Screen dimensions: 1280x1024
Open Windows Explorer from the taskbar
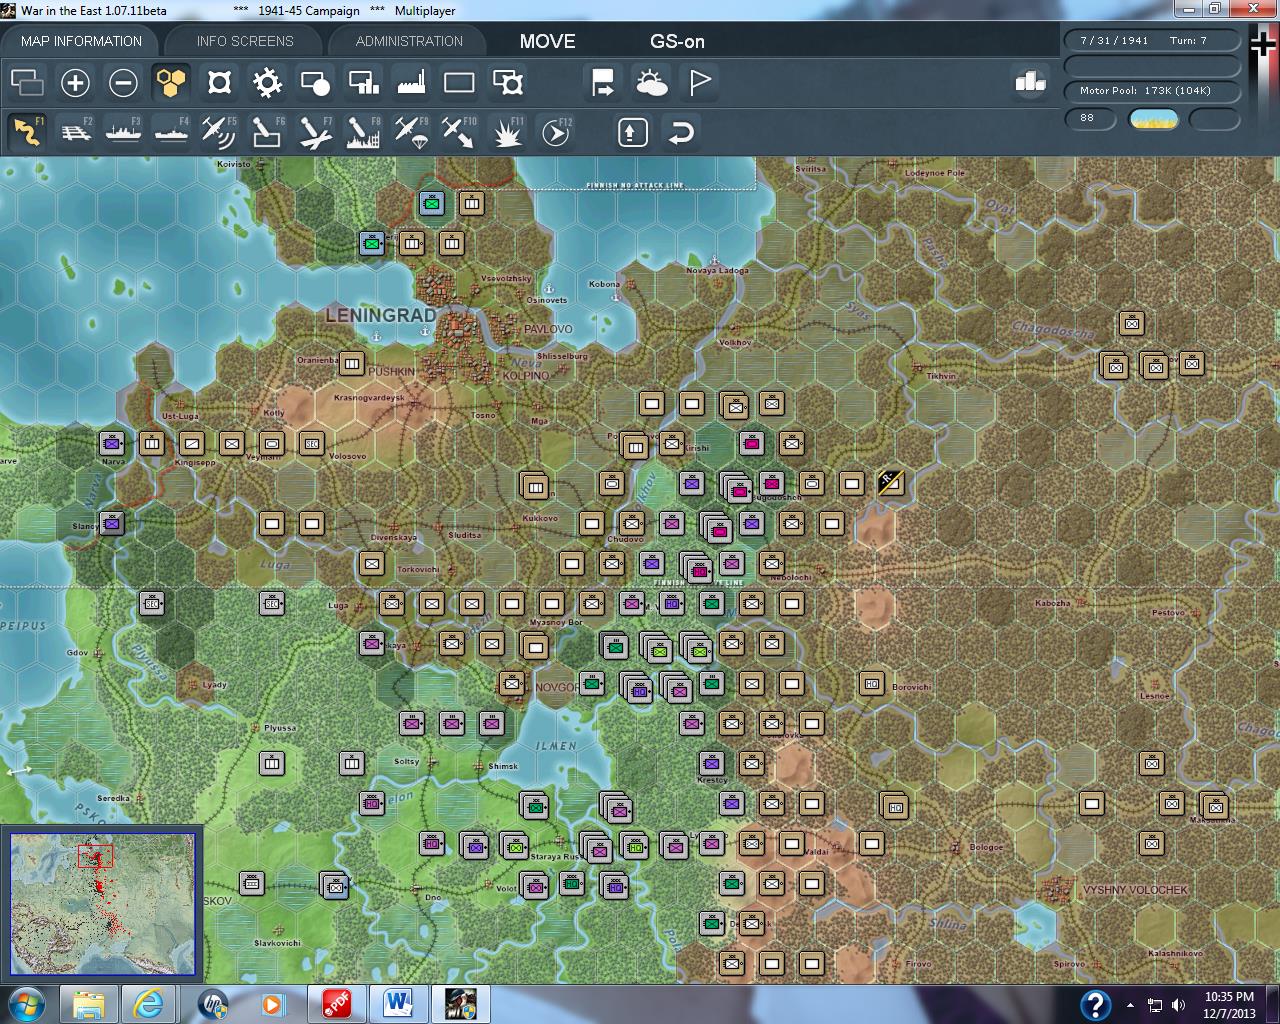(89, 1004)
